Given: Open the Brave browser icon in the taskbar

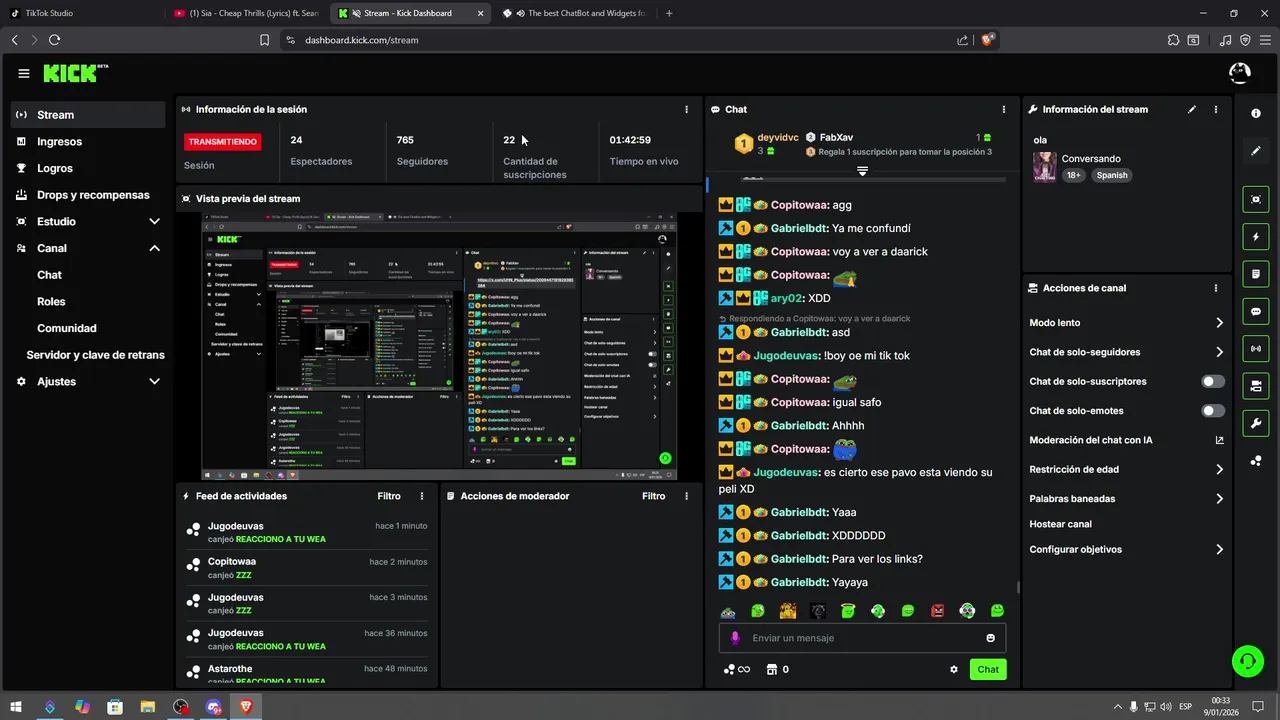Looking at the screenshot, I should [x=246, y=707].
